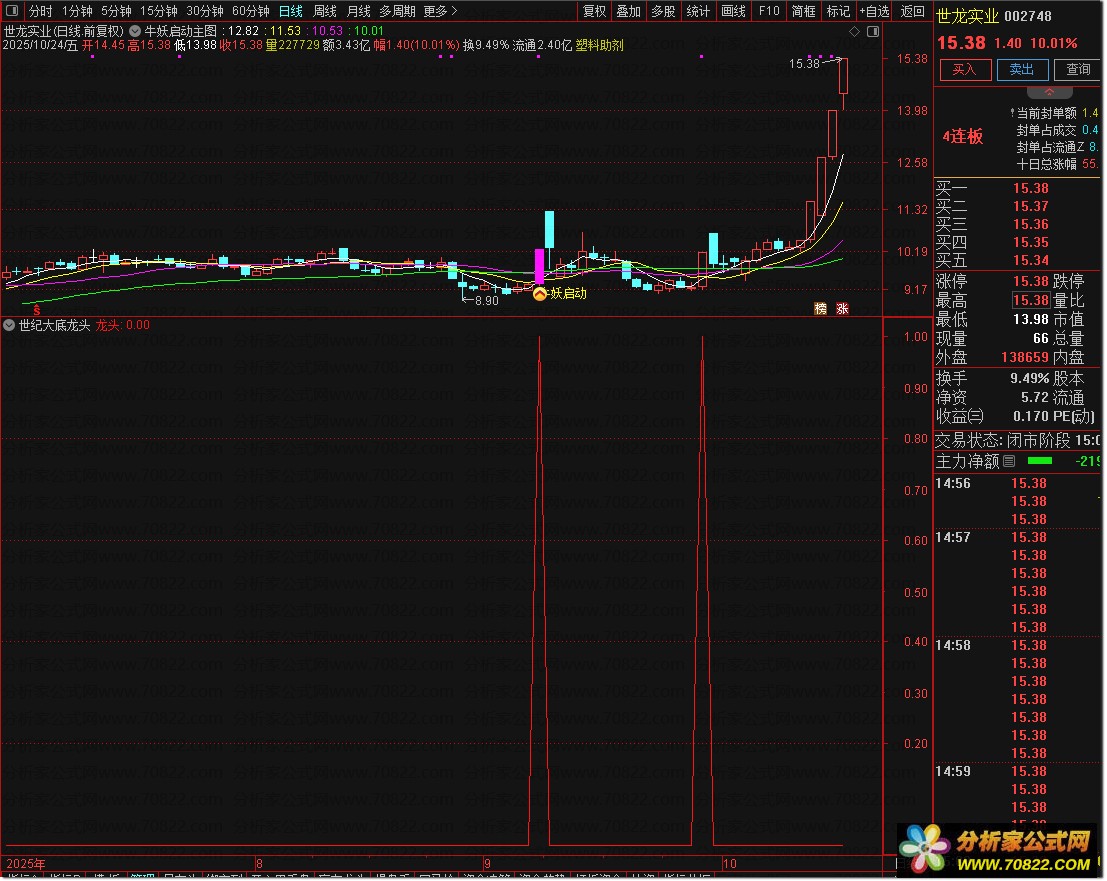Click the green 主力净额 bar
Screen dimensions: 1107x881
pyautogui.click(x=1040, y=461)
